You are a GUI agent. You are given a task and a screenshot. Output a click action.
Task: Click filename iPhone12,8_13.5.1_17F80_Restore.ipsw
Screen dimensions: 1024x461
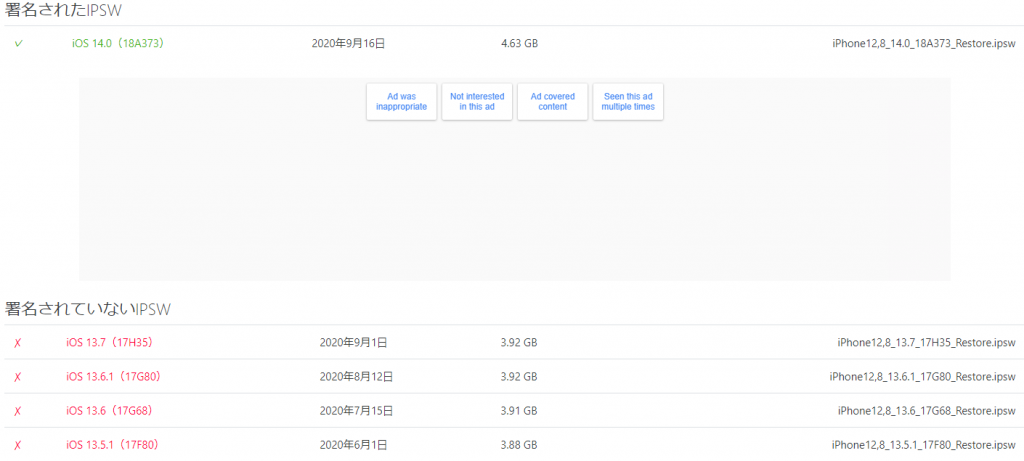(923, 445)
